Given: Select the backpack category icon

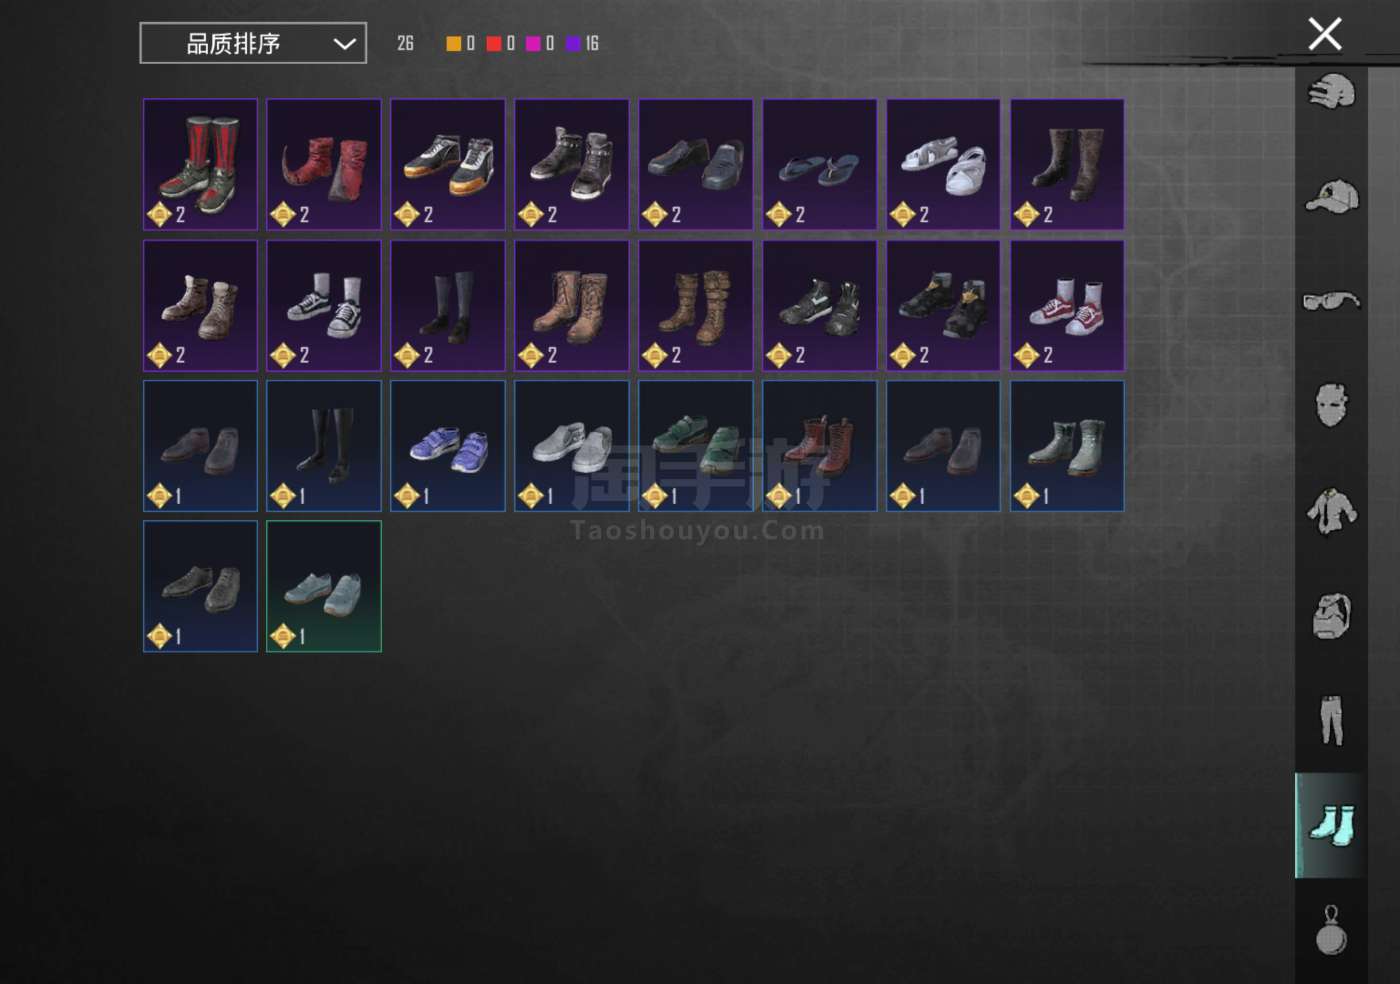Looking at the screenshot, I should click(x=1331, y=615).
